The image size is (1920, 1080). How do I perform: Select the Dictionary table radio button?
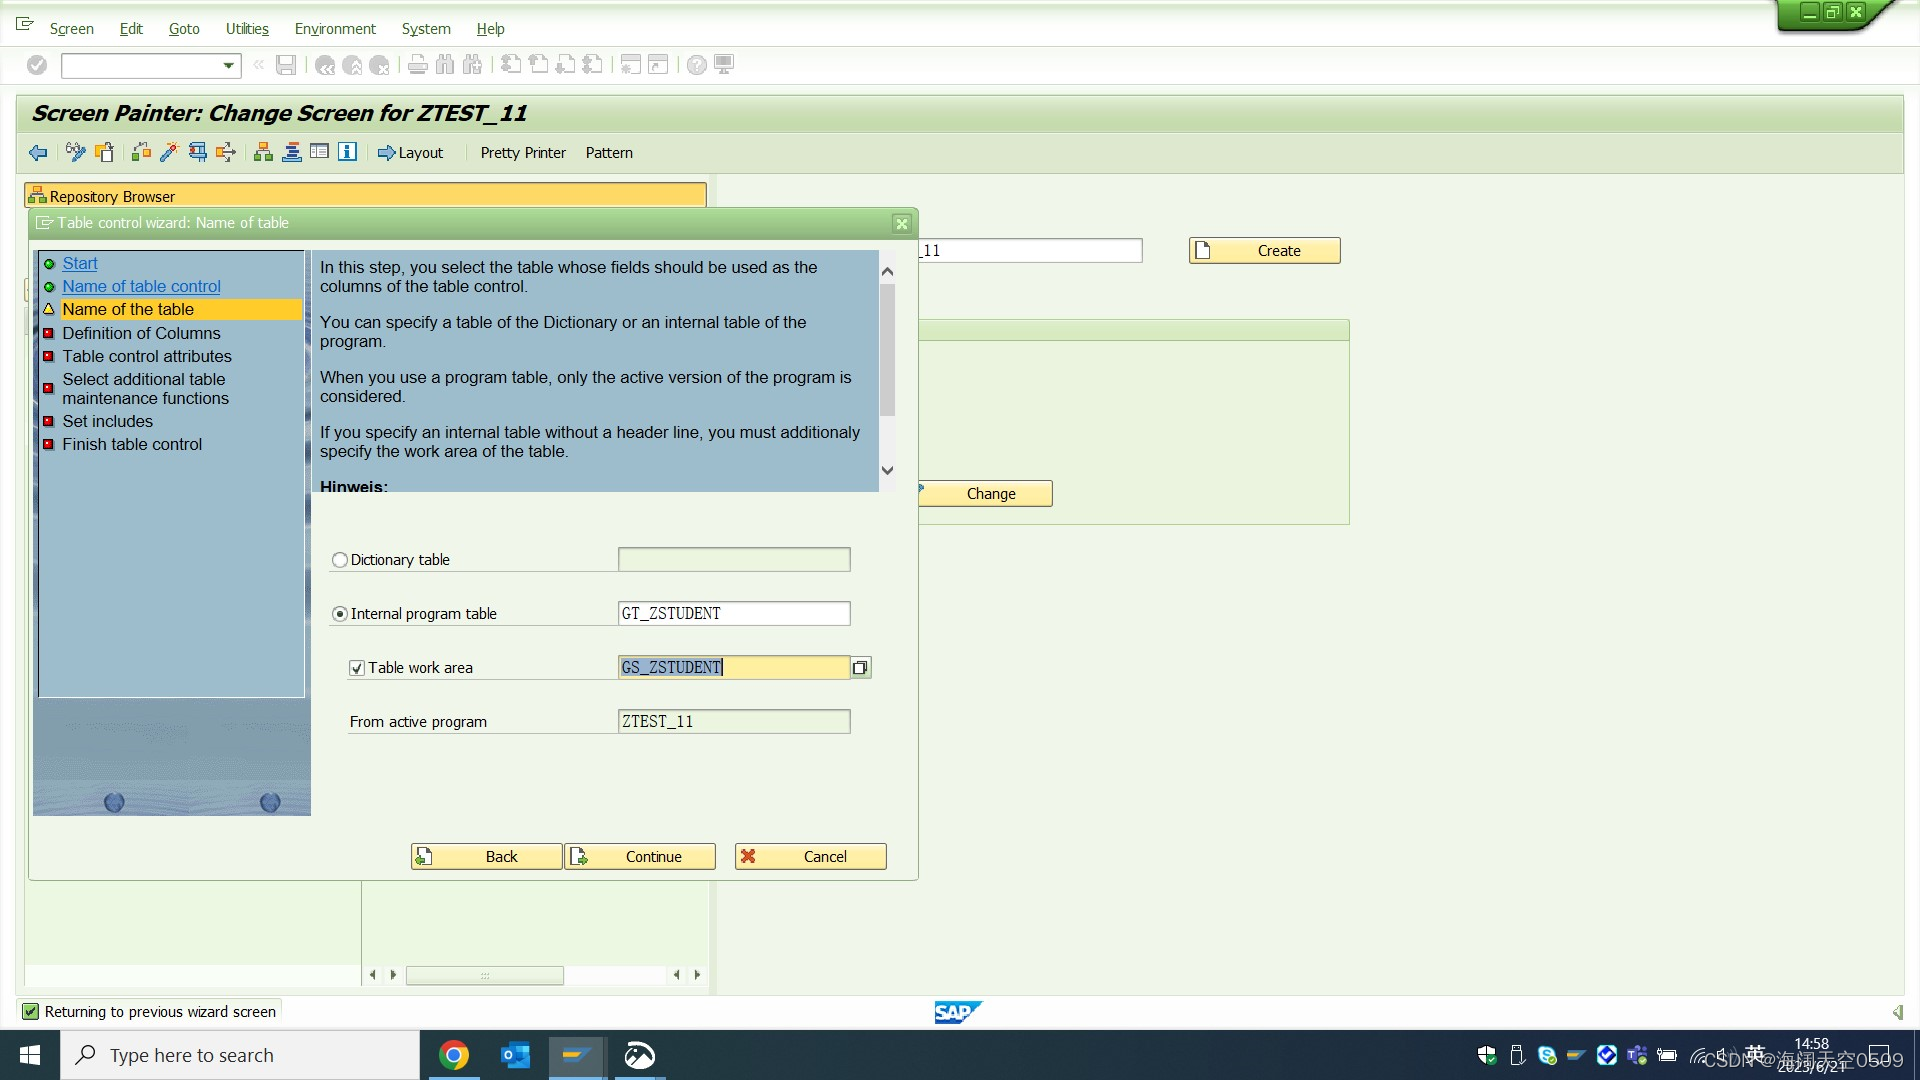[x=340, y=560]
